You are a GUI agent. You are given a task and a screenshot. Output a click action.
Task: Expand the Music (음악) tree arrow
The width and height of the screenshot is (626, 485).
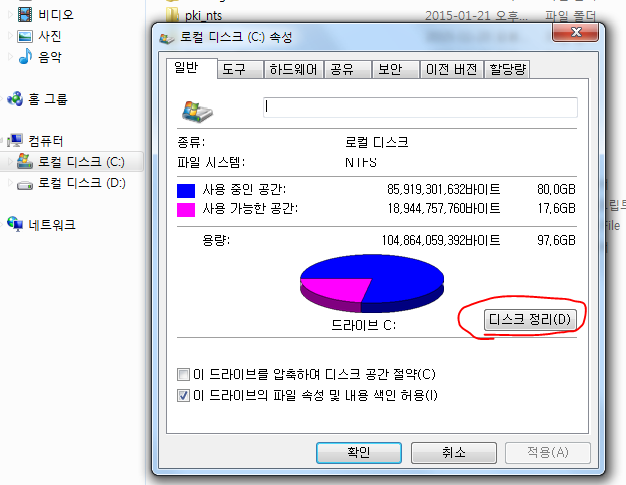pos(11,57)
